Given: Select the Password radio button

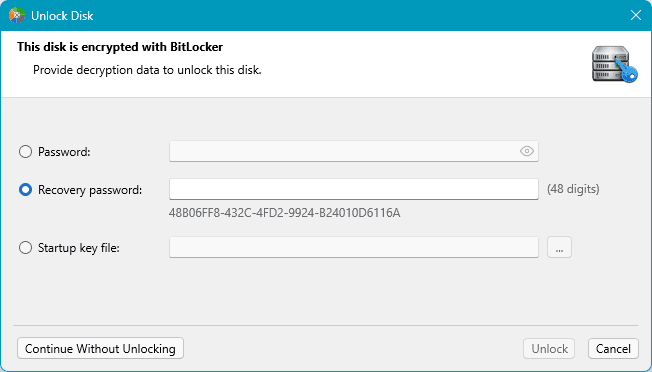Looking at the screenshot, I should (x=25, y=152).
